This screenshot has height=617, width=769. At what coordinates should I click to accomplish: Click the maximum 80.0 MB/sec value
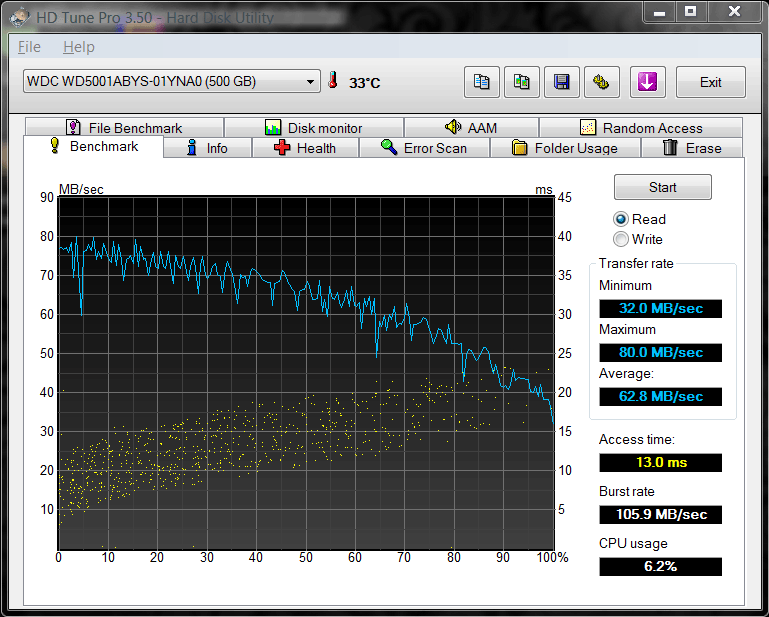(661, 352)
